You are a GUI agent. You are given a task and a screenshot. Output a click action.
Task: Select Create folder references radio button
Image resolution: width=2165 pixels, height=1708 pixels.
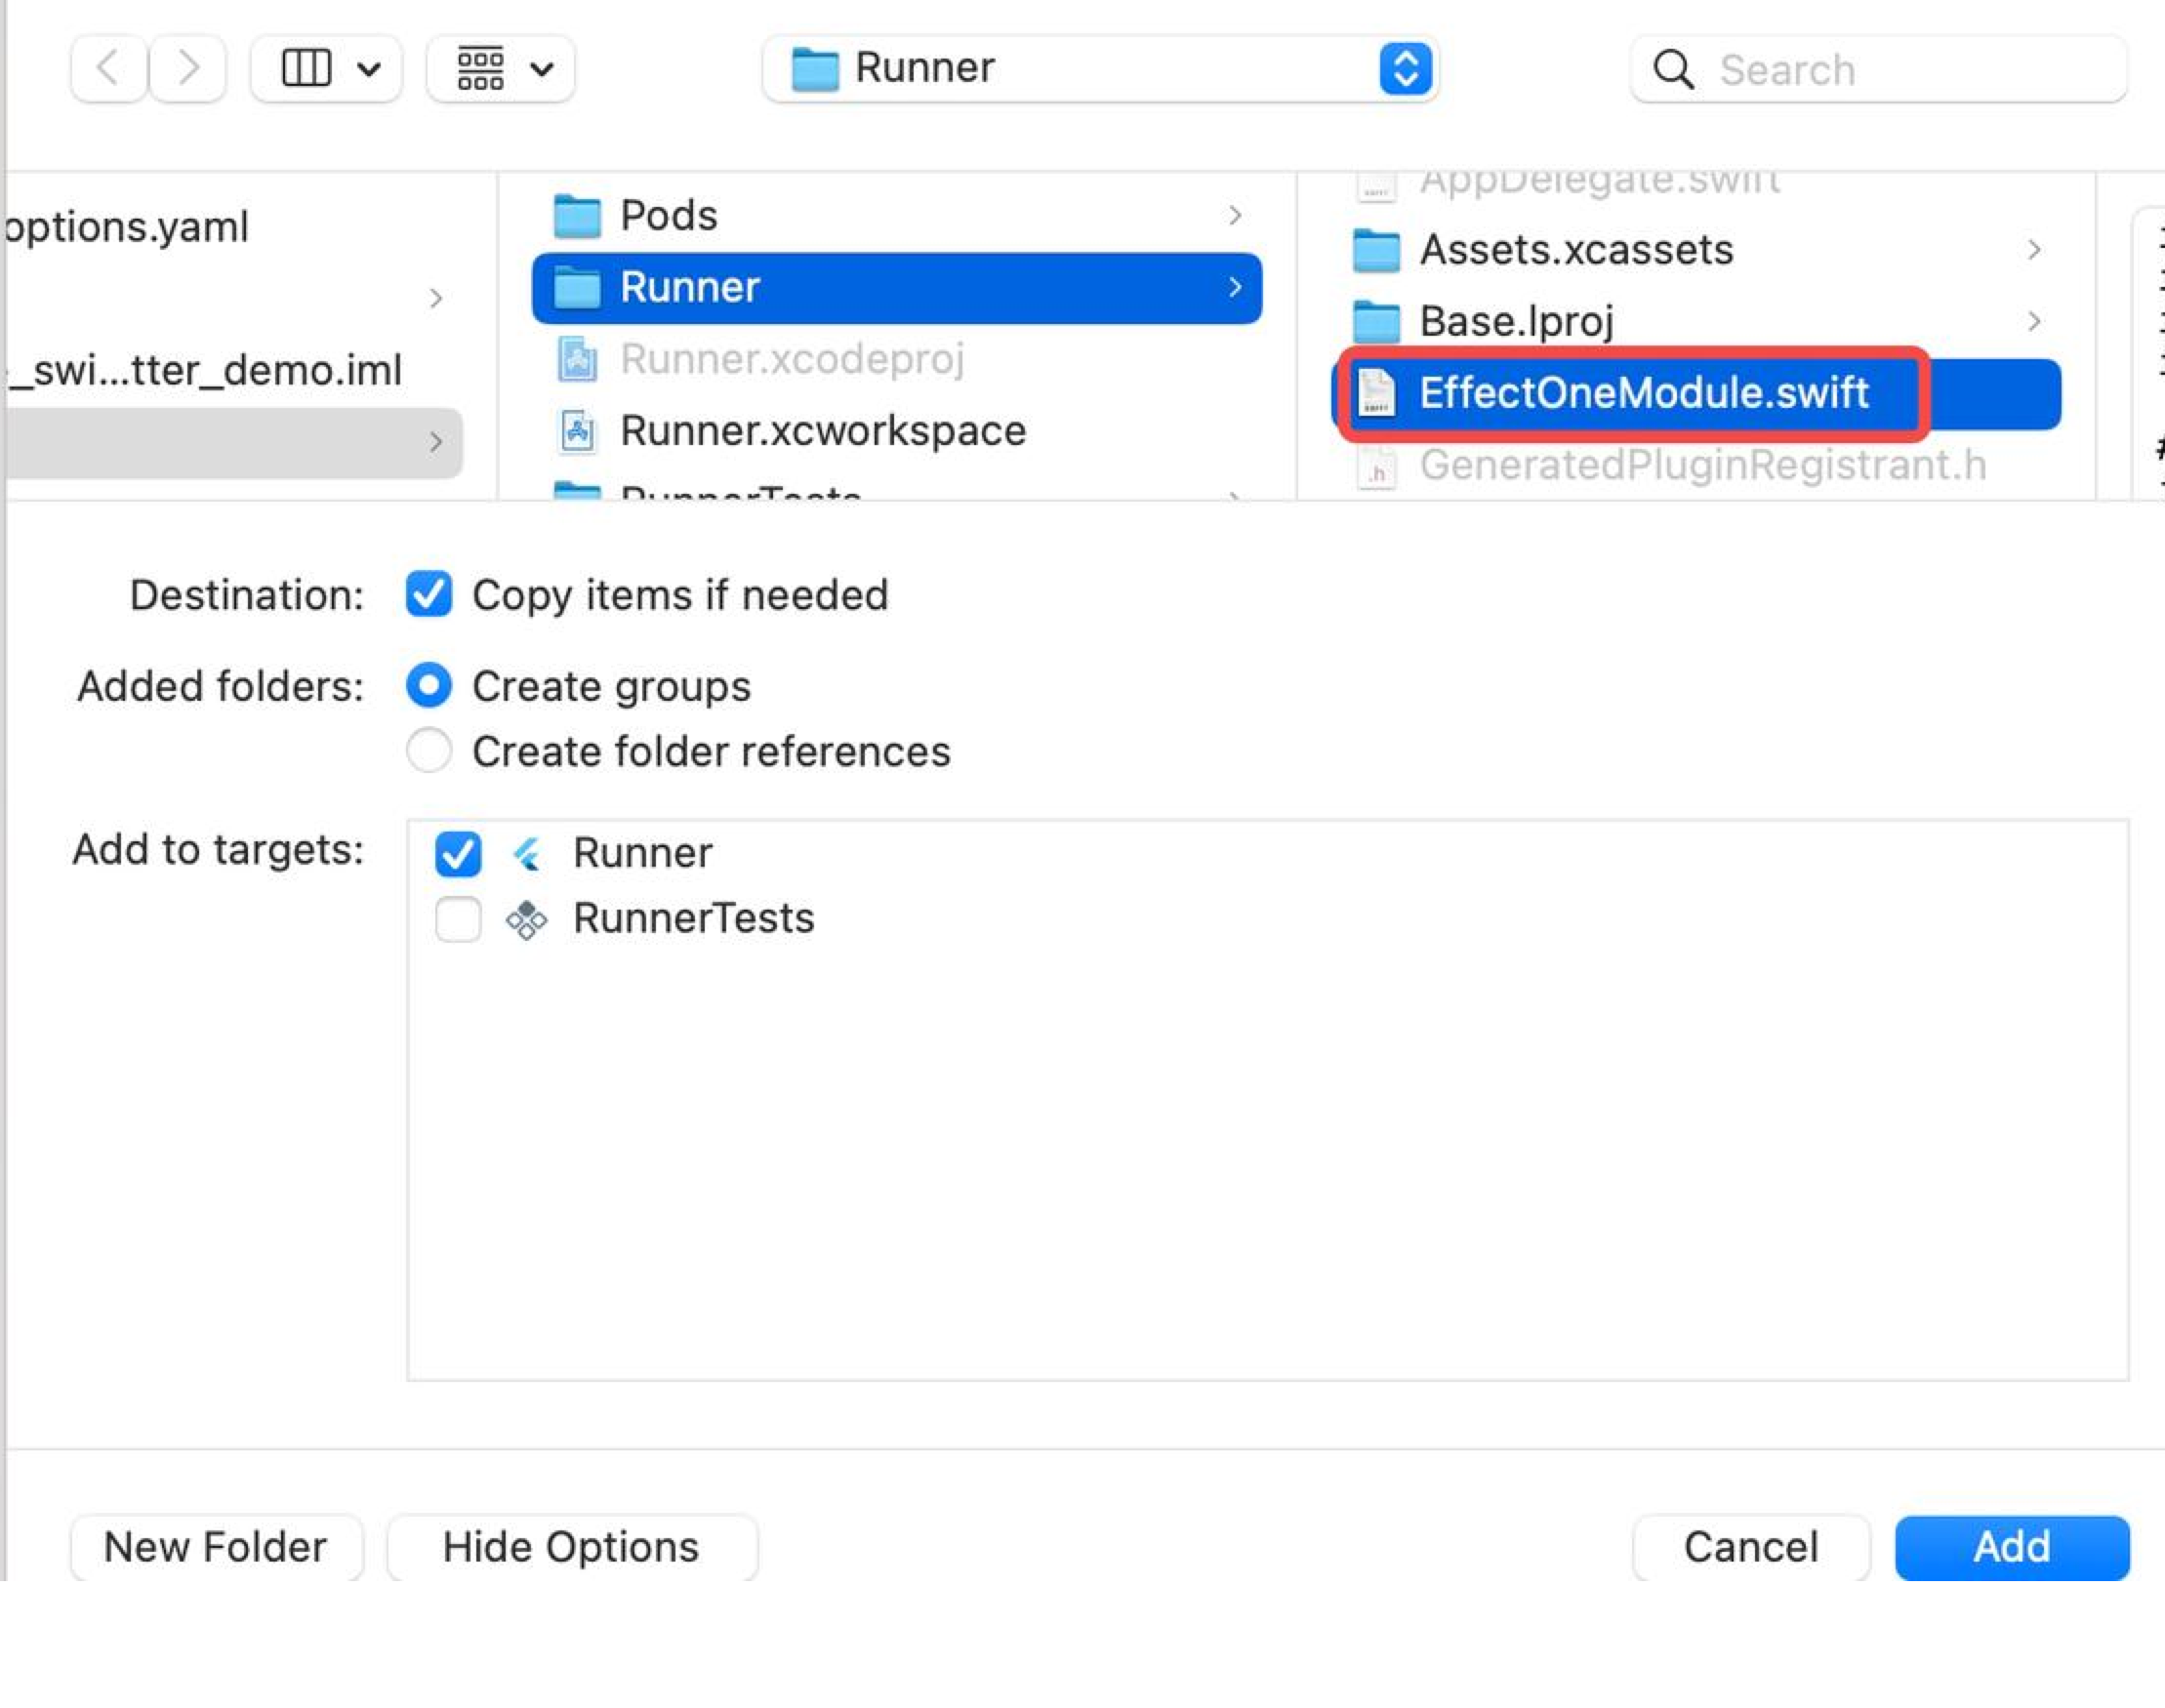coord(429,751)
